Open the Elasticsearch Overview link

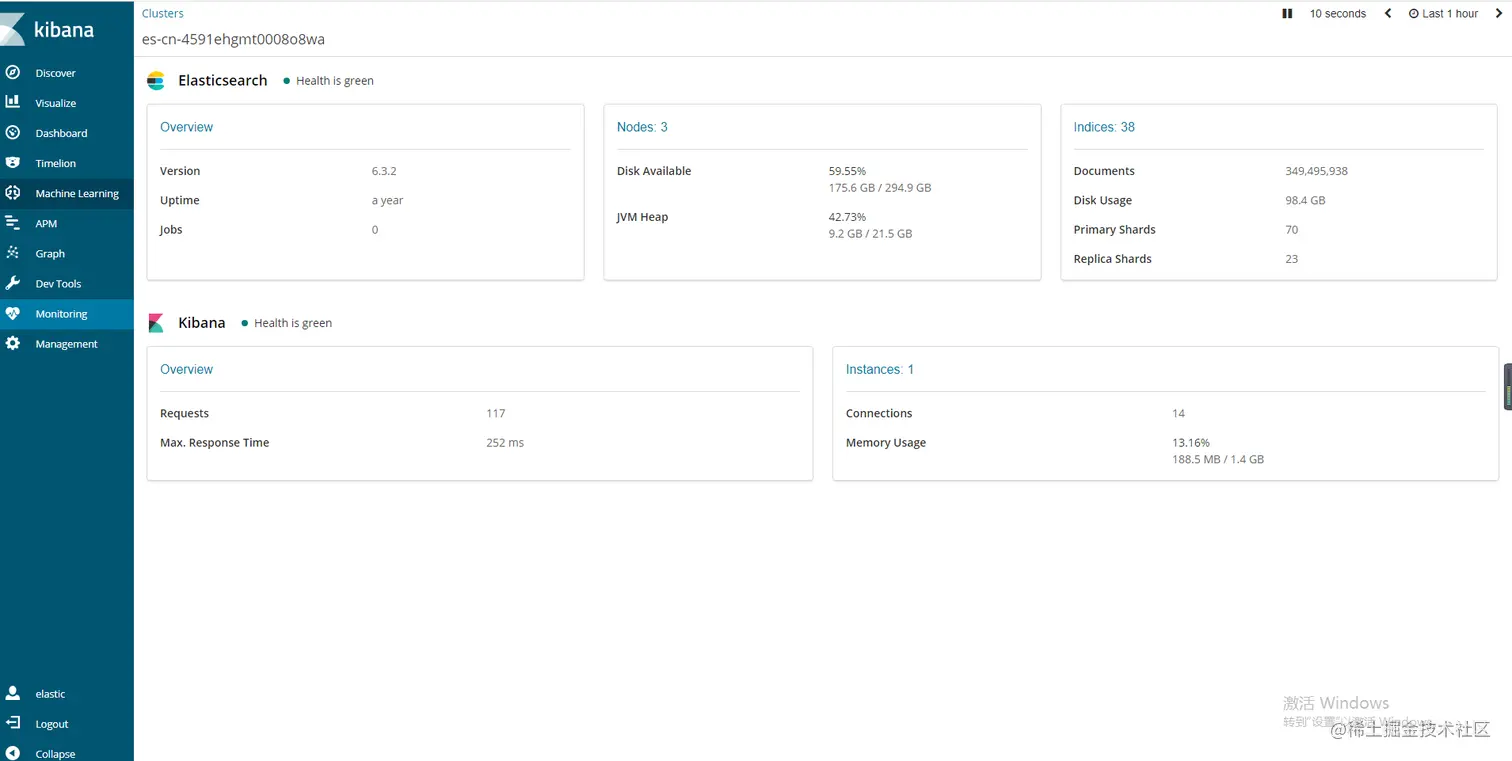tap(186, 127)
